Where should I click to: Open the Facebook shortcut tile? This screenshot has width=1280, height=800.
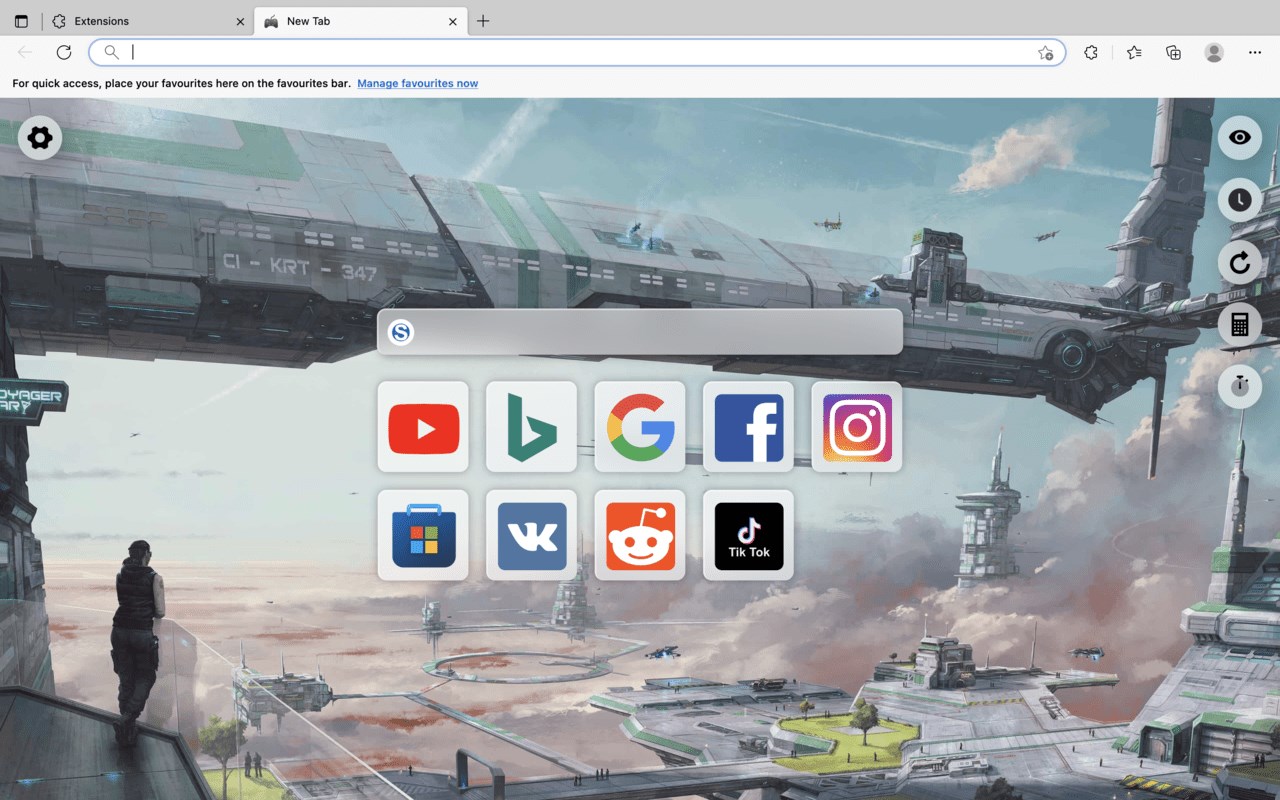tap(748, 427)
